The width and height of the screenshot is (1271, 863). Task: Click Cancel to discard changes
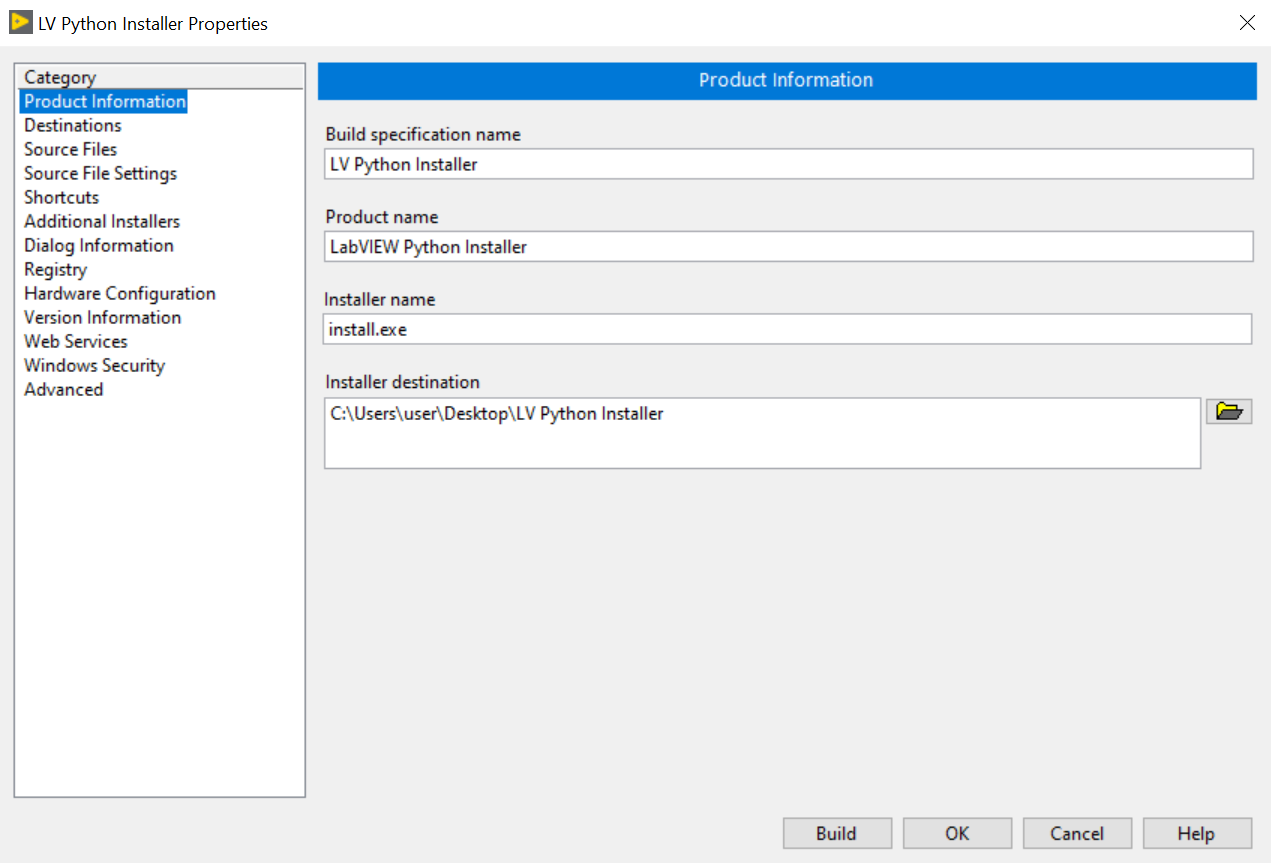(x=1077, y=833)
